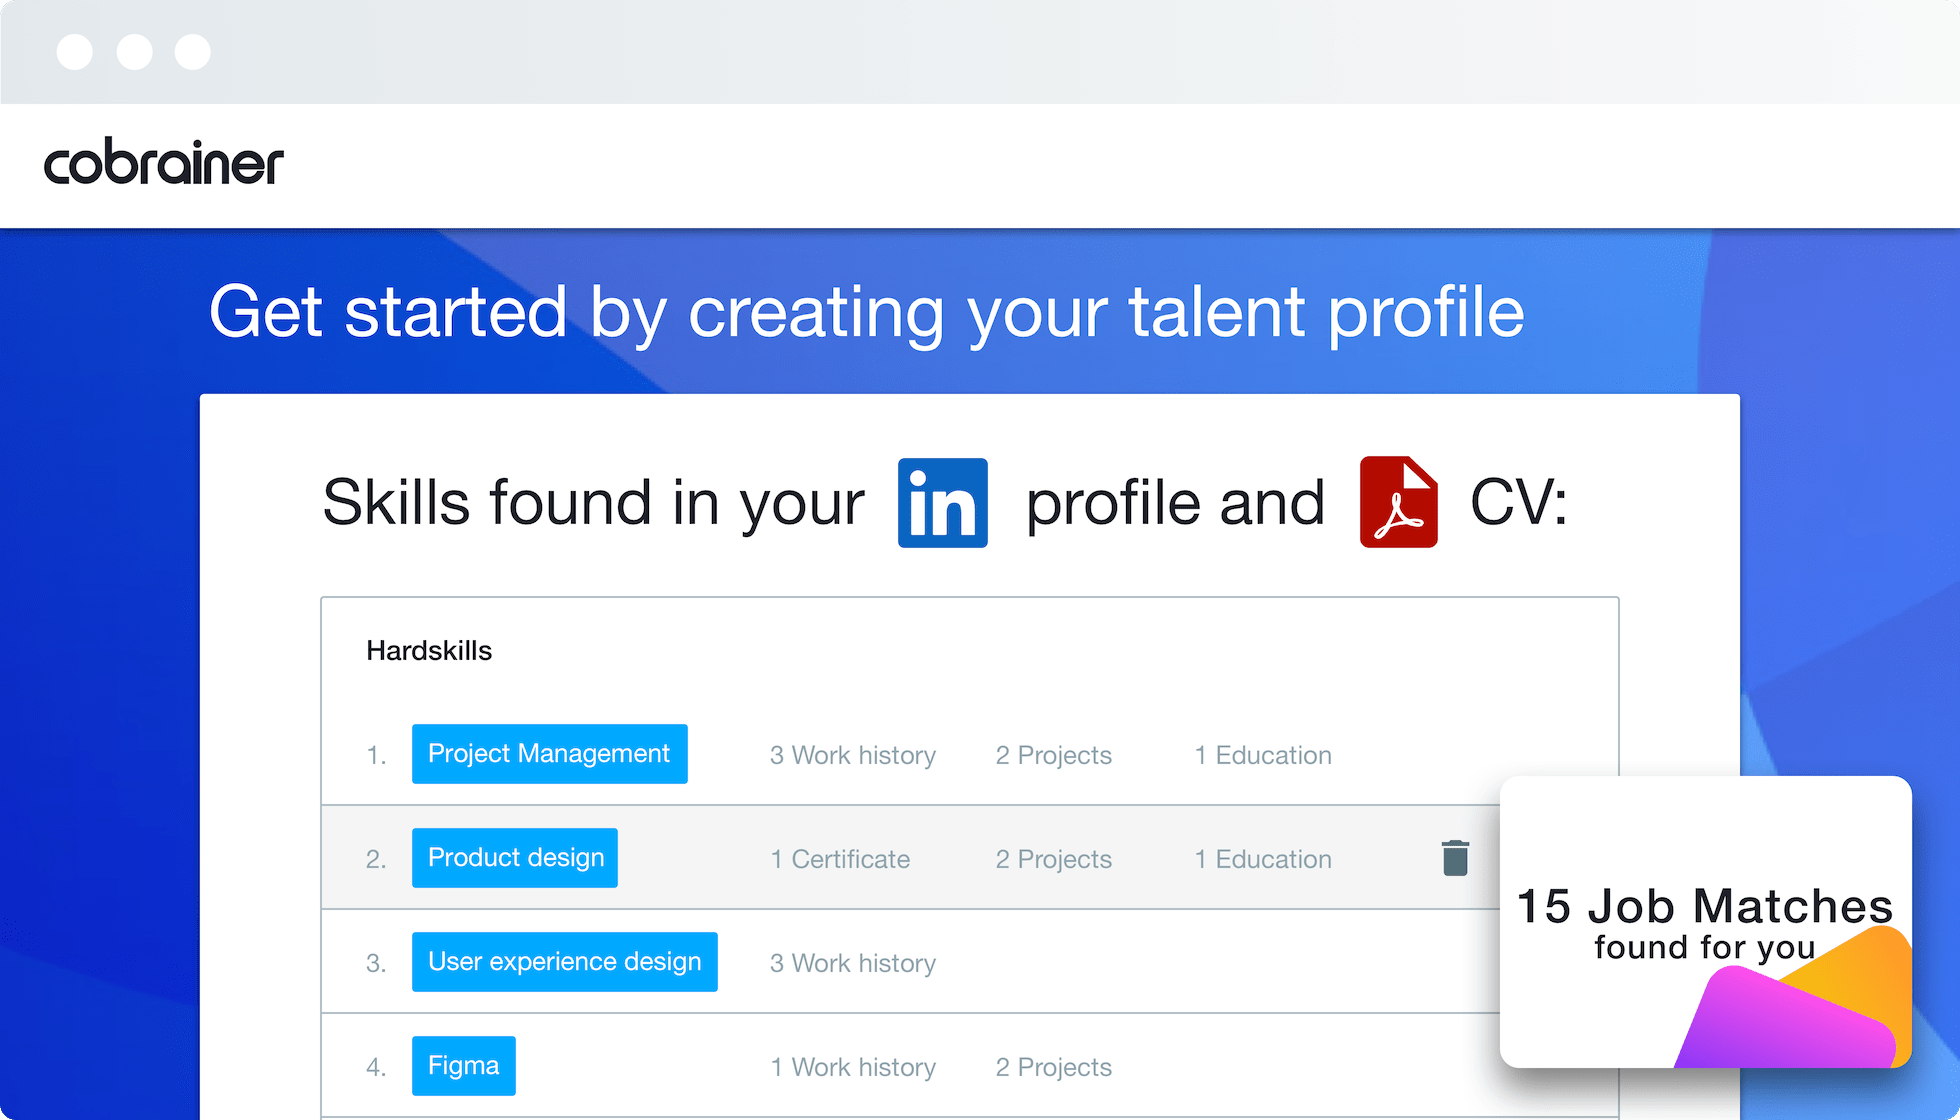Expand 1 Certificate for Product design
Viewport: 1960px width, 1120px height.
pyautogui.click(x=839, y=858)
